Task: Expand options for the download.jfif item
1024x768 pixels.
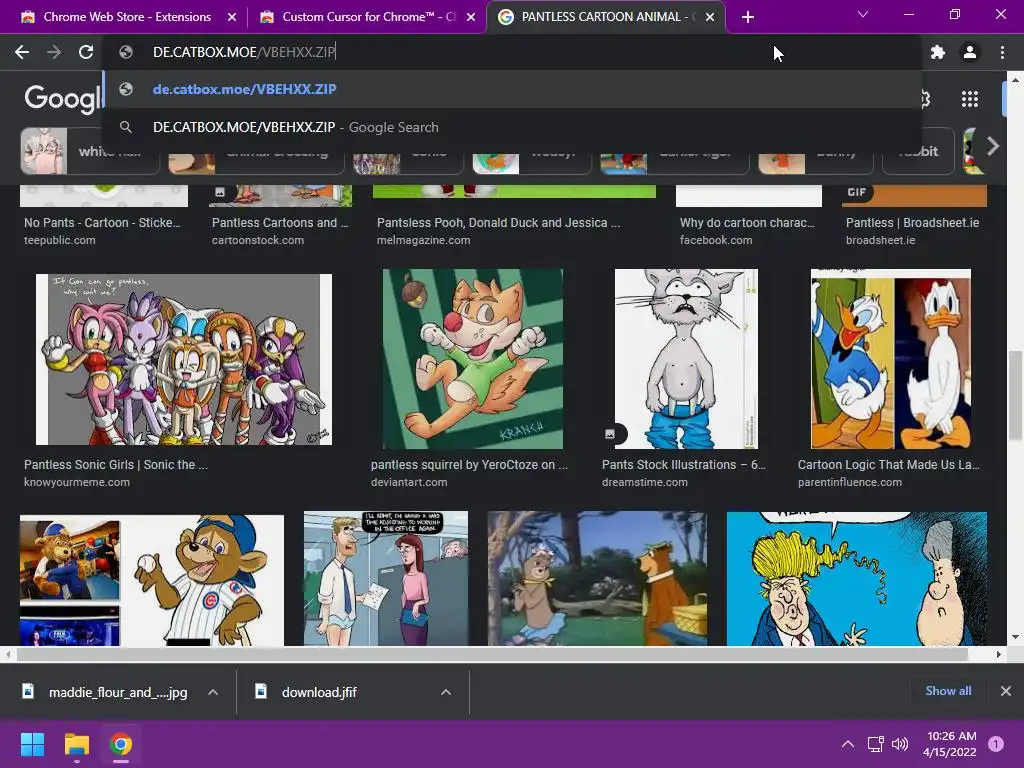Action: (446, 692)
